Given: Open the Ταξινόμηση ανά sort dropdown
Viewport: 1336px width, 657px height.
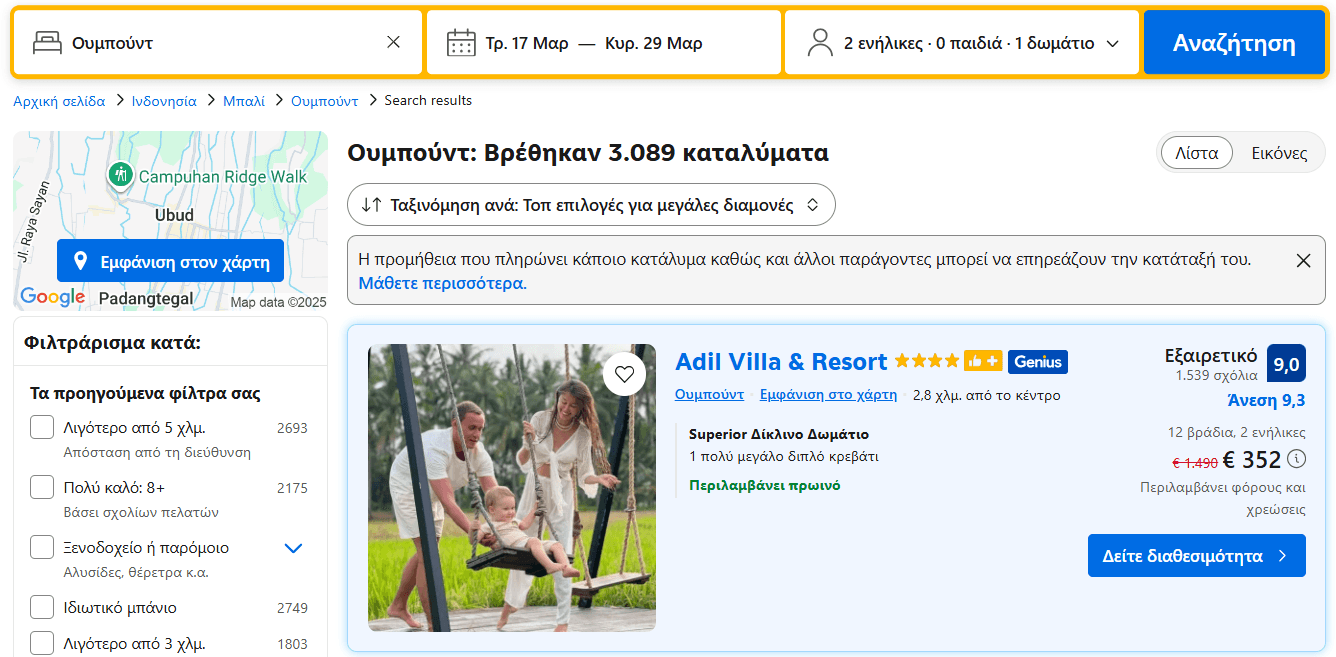Looking at the screenshot, I should click(x=591, y=205).
